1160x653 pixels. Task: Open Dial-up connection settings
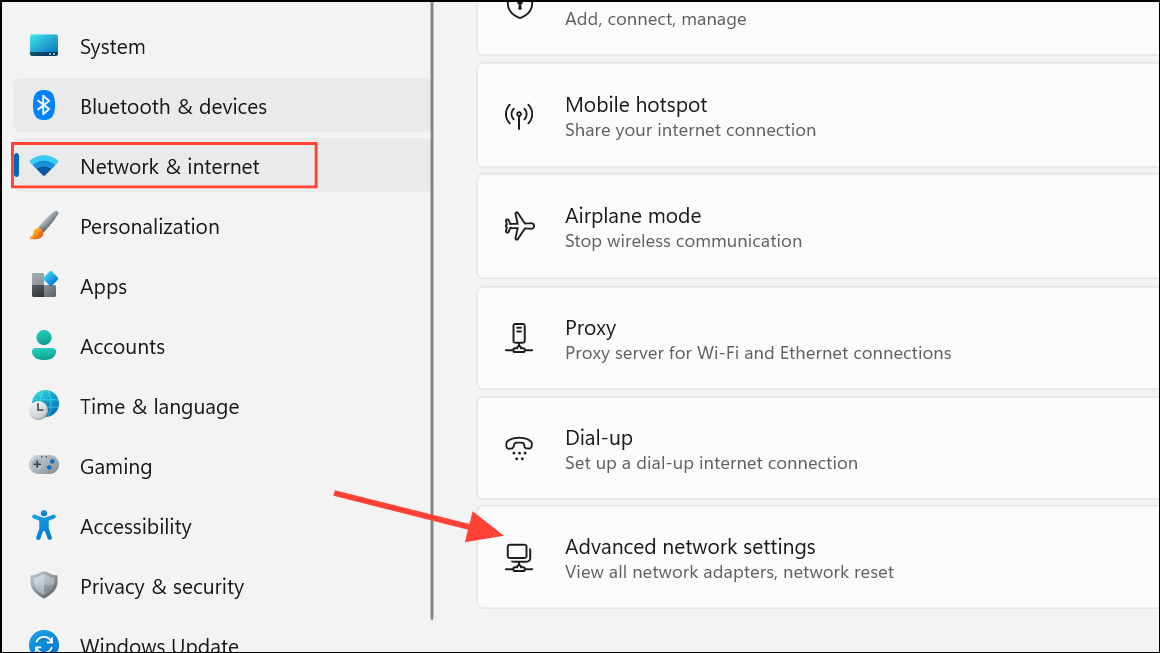(x=818, y=449)
